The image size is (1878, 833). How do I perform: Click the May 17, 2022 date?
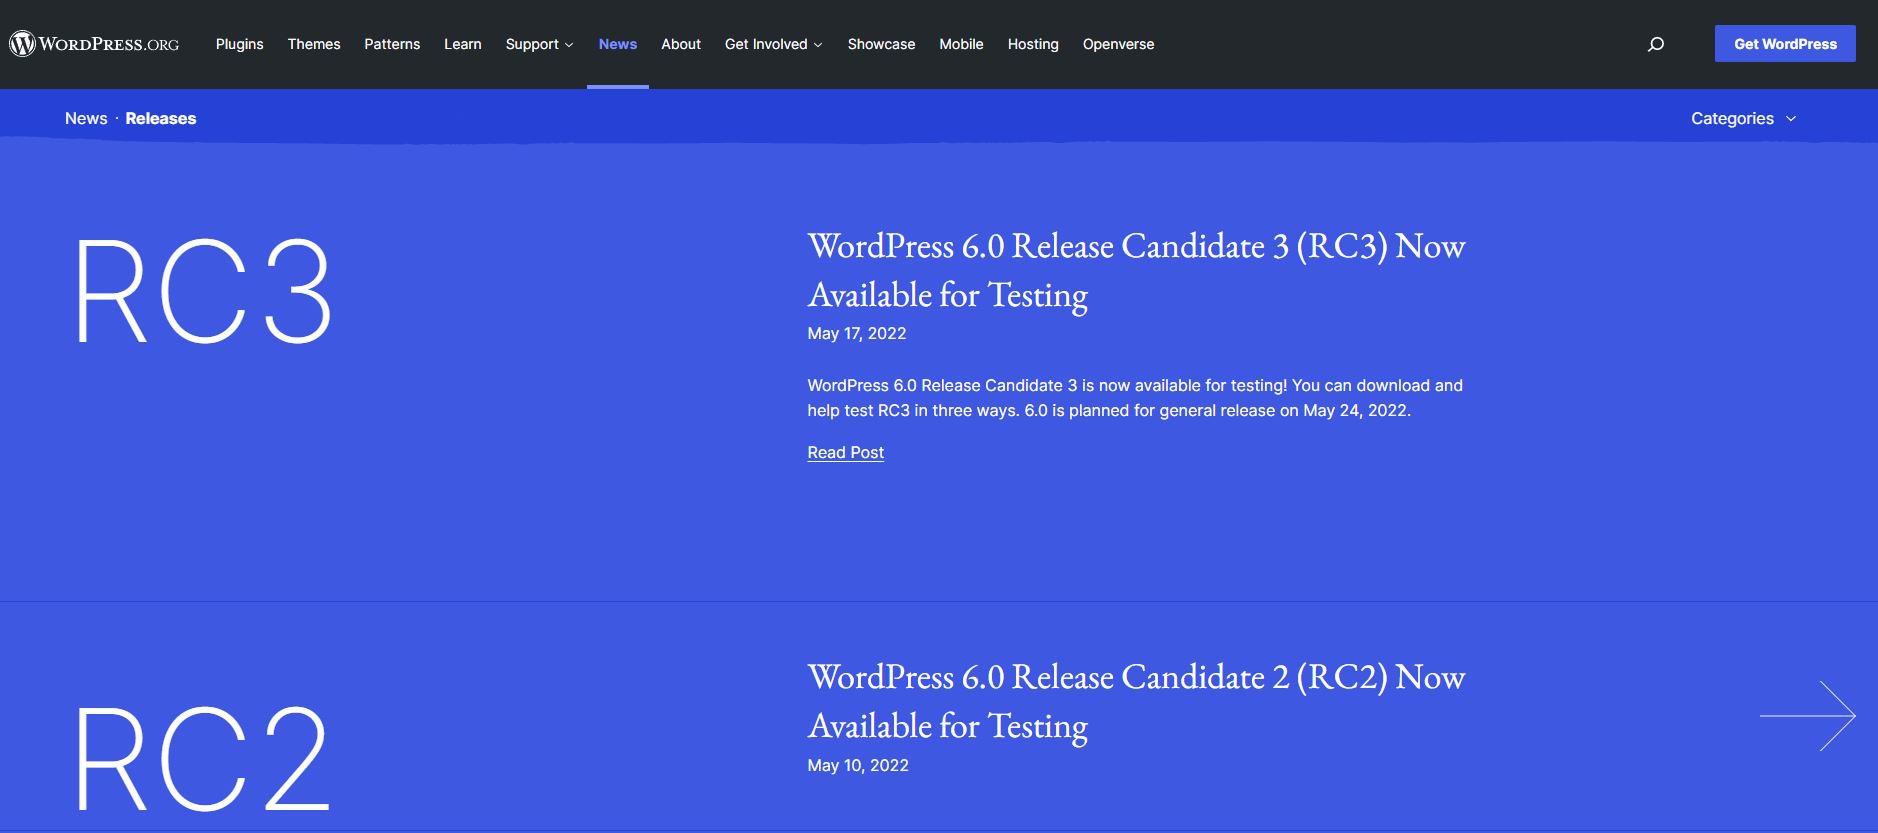coord(857,333)
